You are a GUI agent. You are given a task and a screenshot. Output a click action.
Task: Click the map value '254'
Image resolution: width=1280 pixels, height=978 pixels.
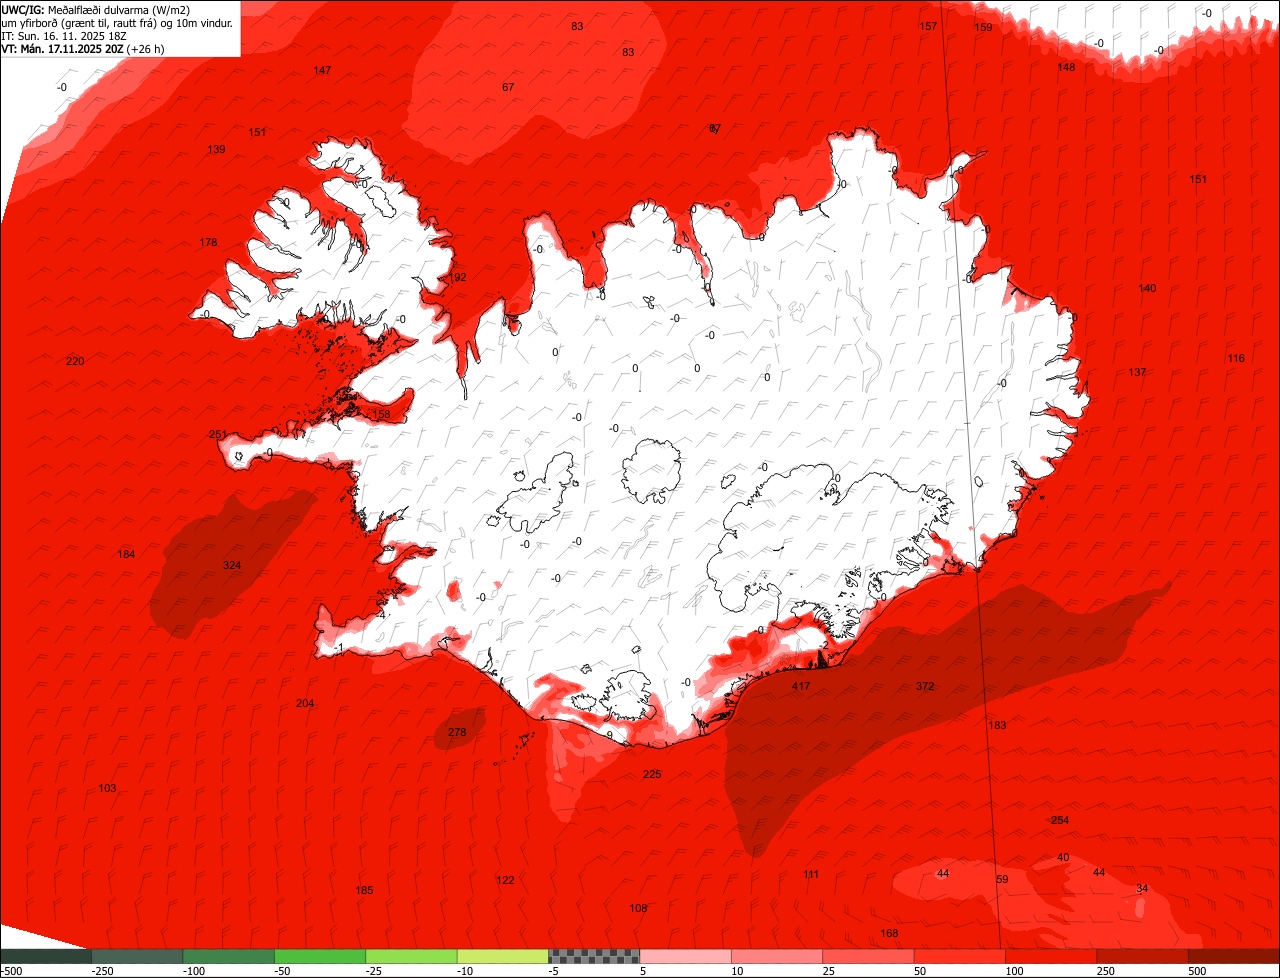[x=1060, y=820]
